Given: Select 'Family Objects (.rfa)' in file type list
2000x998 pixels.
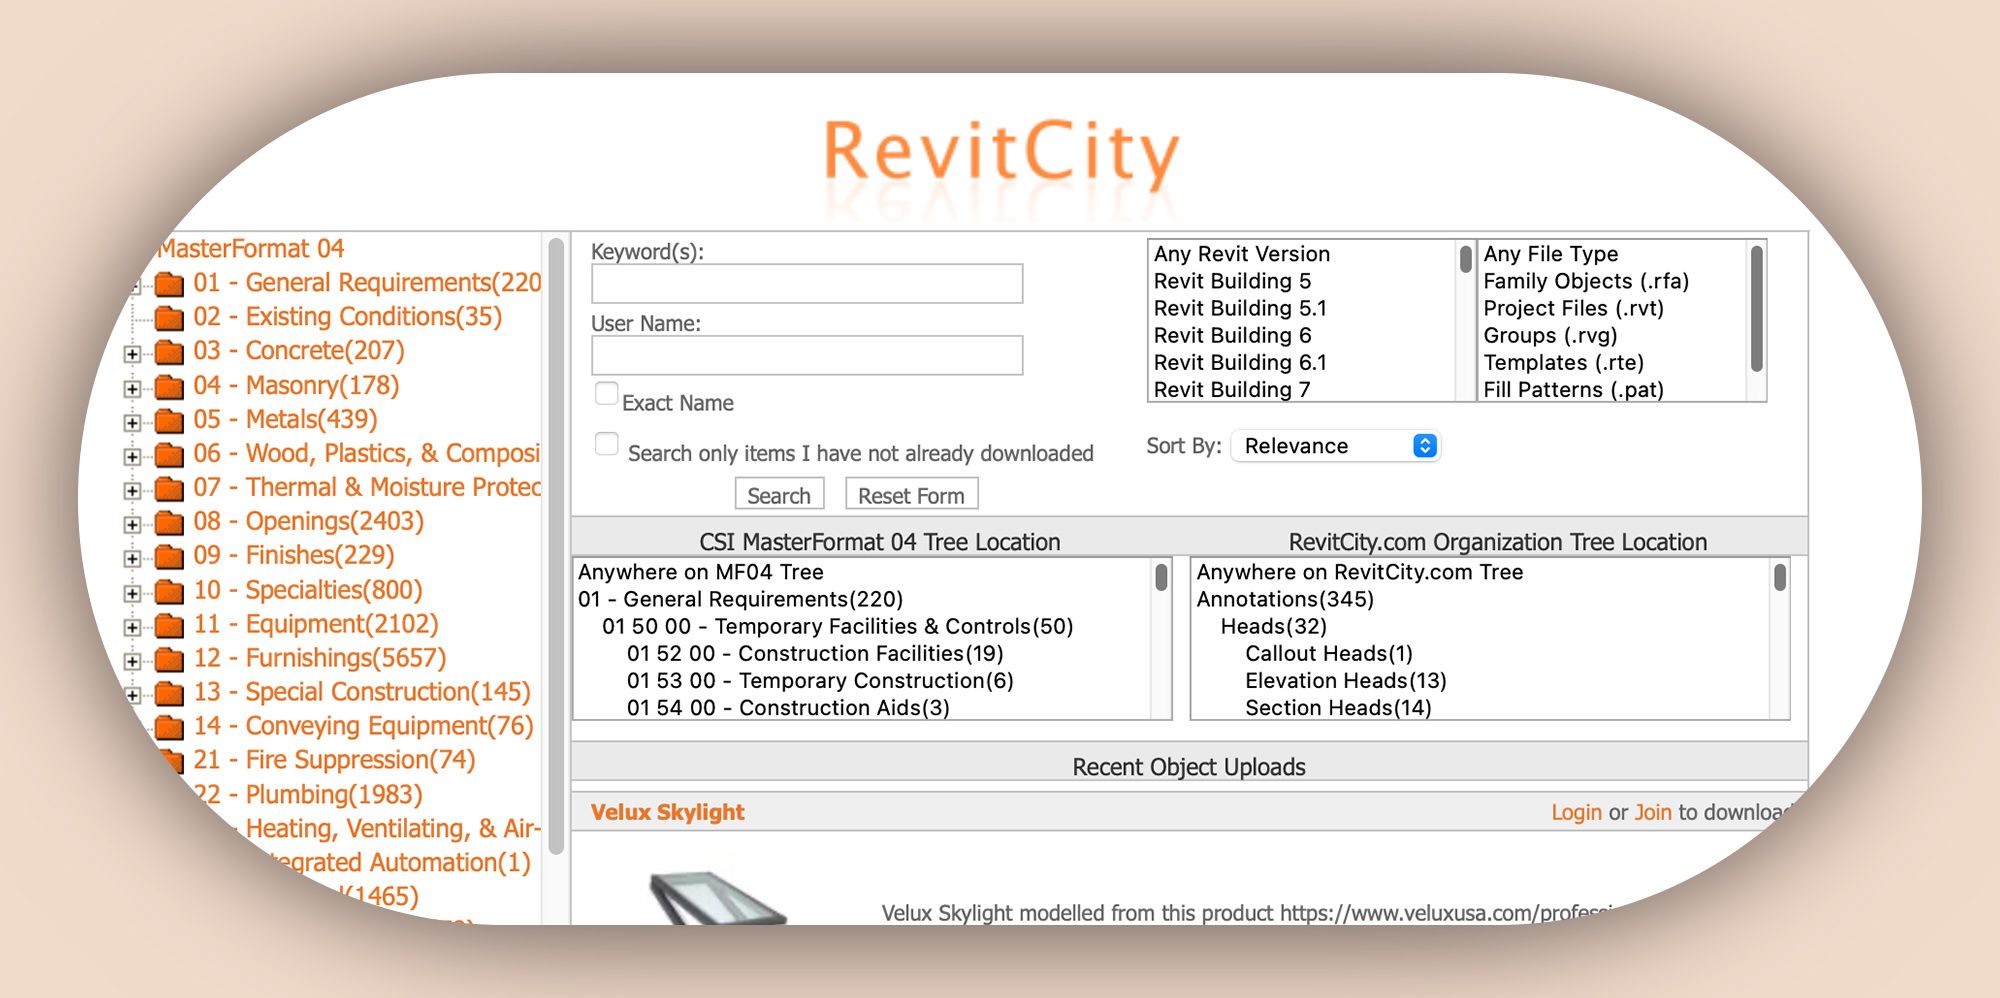Looking at the screenshot, I should [x=1585, y=282].
